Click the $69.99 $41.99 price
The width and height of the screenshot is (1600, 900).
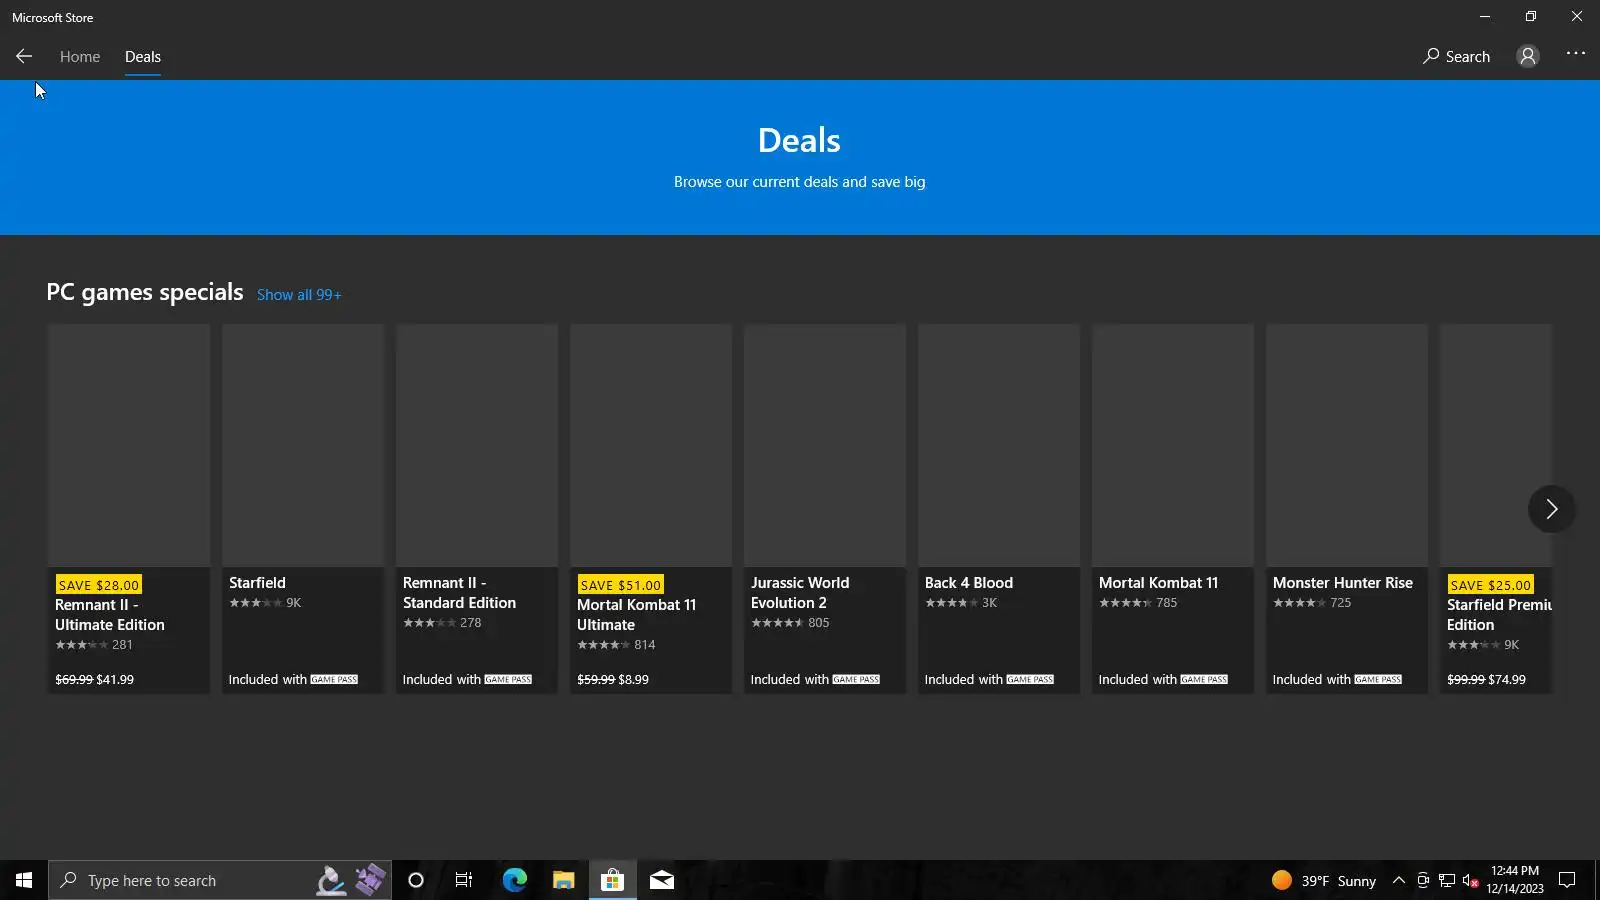point(94,680)
